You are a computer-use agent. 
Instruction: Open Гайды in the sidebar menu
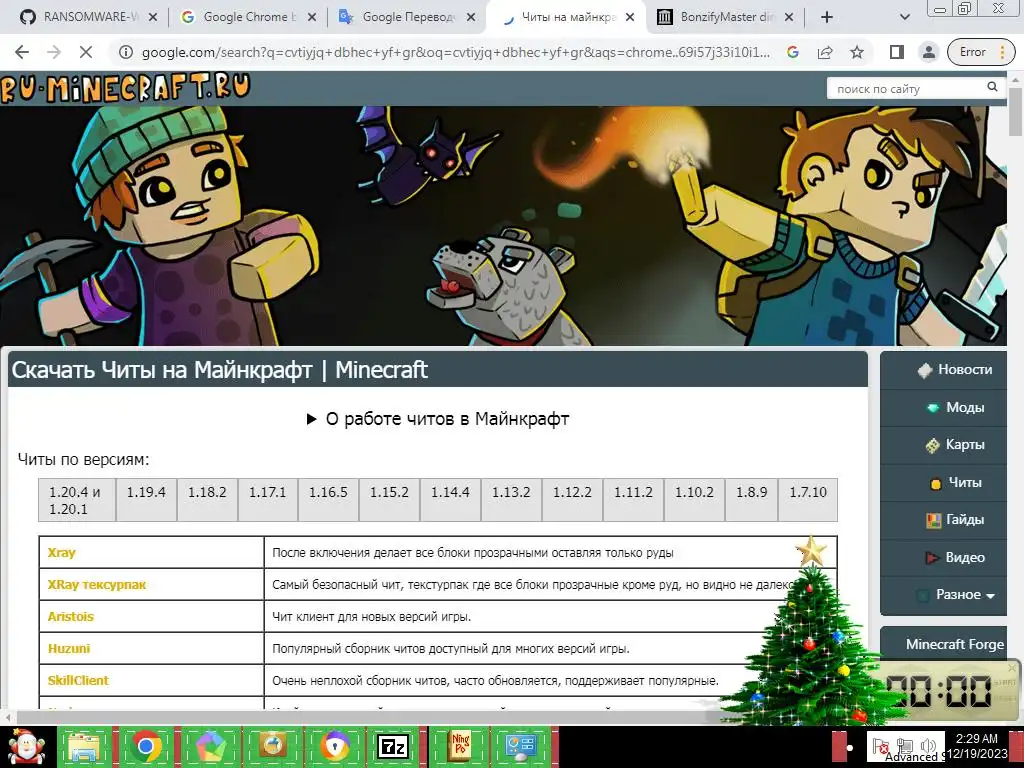944,520
